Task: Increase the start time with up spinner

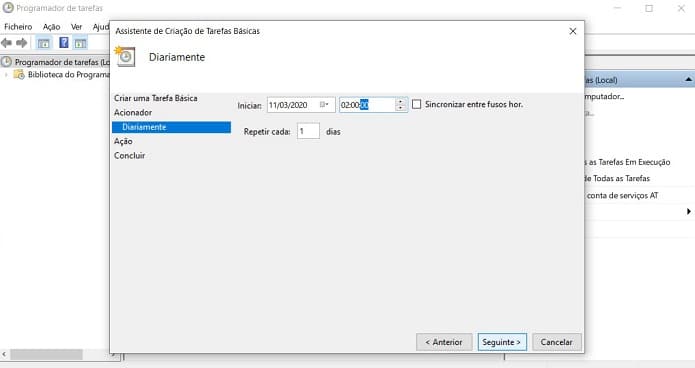Action: pyautogui.click(x=400, y=102)
